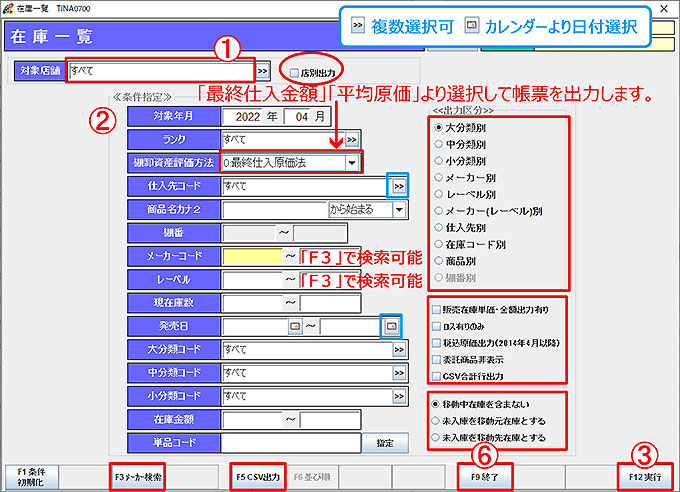Click the 在庫金額 maximum field
This screenshot has height=492, width=680.
click(x=330, y=420)
